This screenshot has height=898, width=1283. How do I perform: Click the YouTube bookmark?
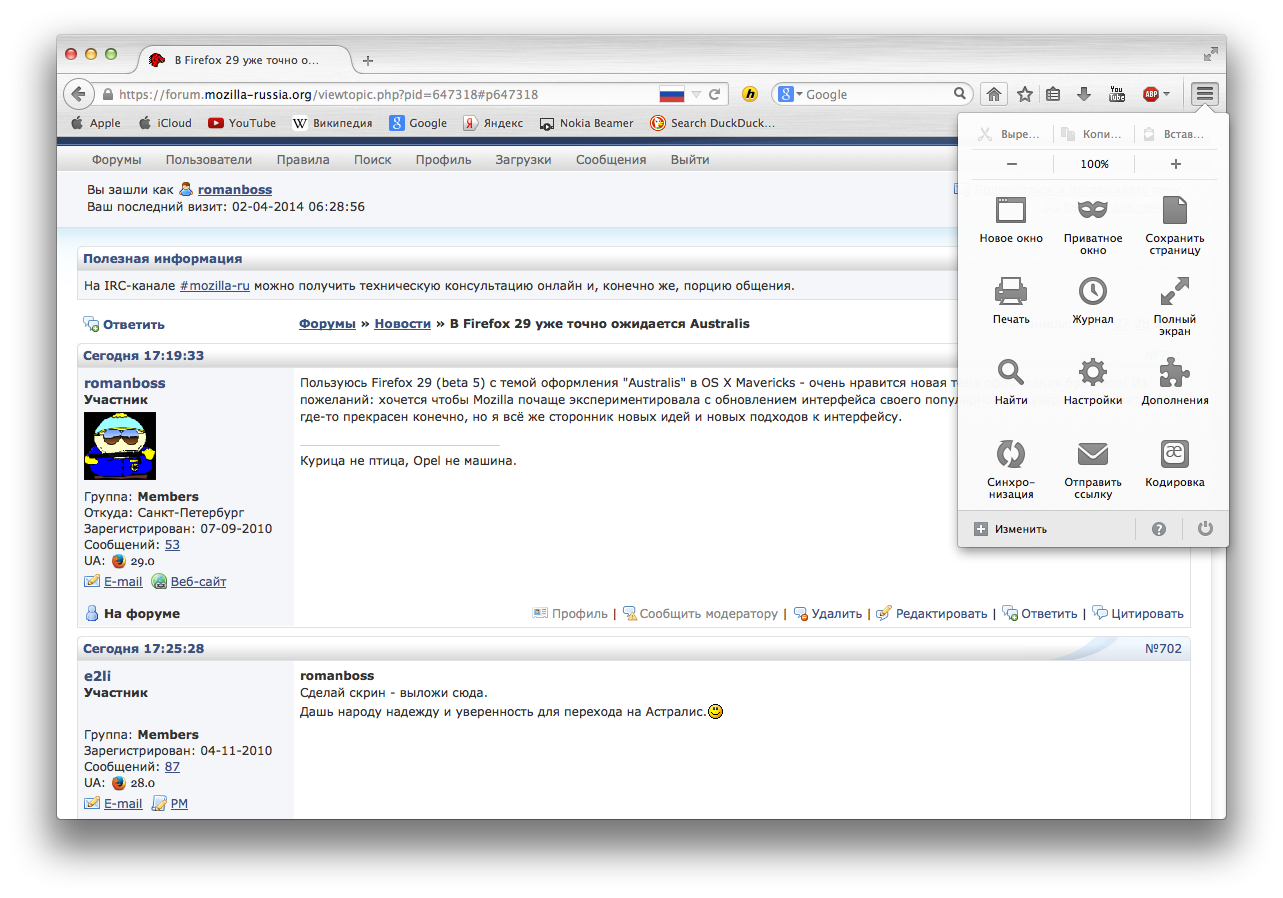click(x=242, y=123)
